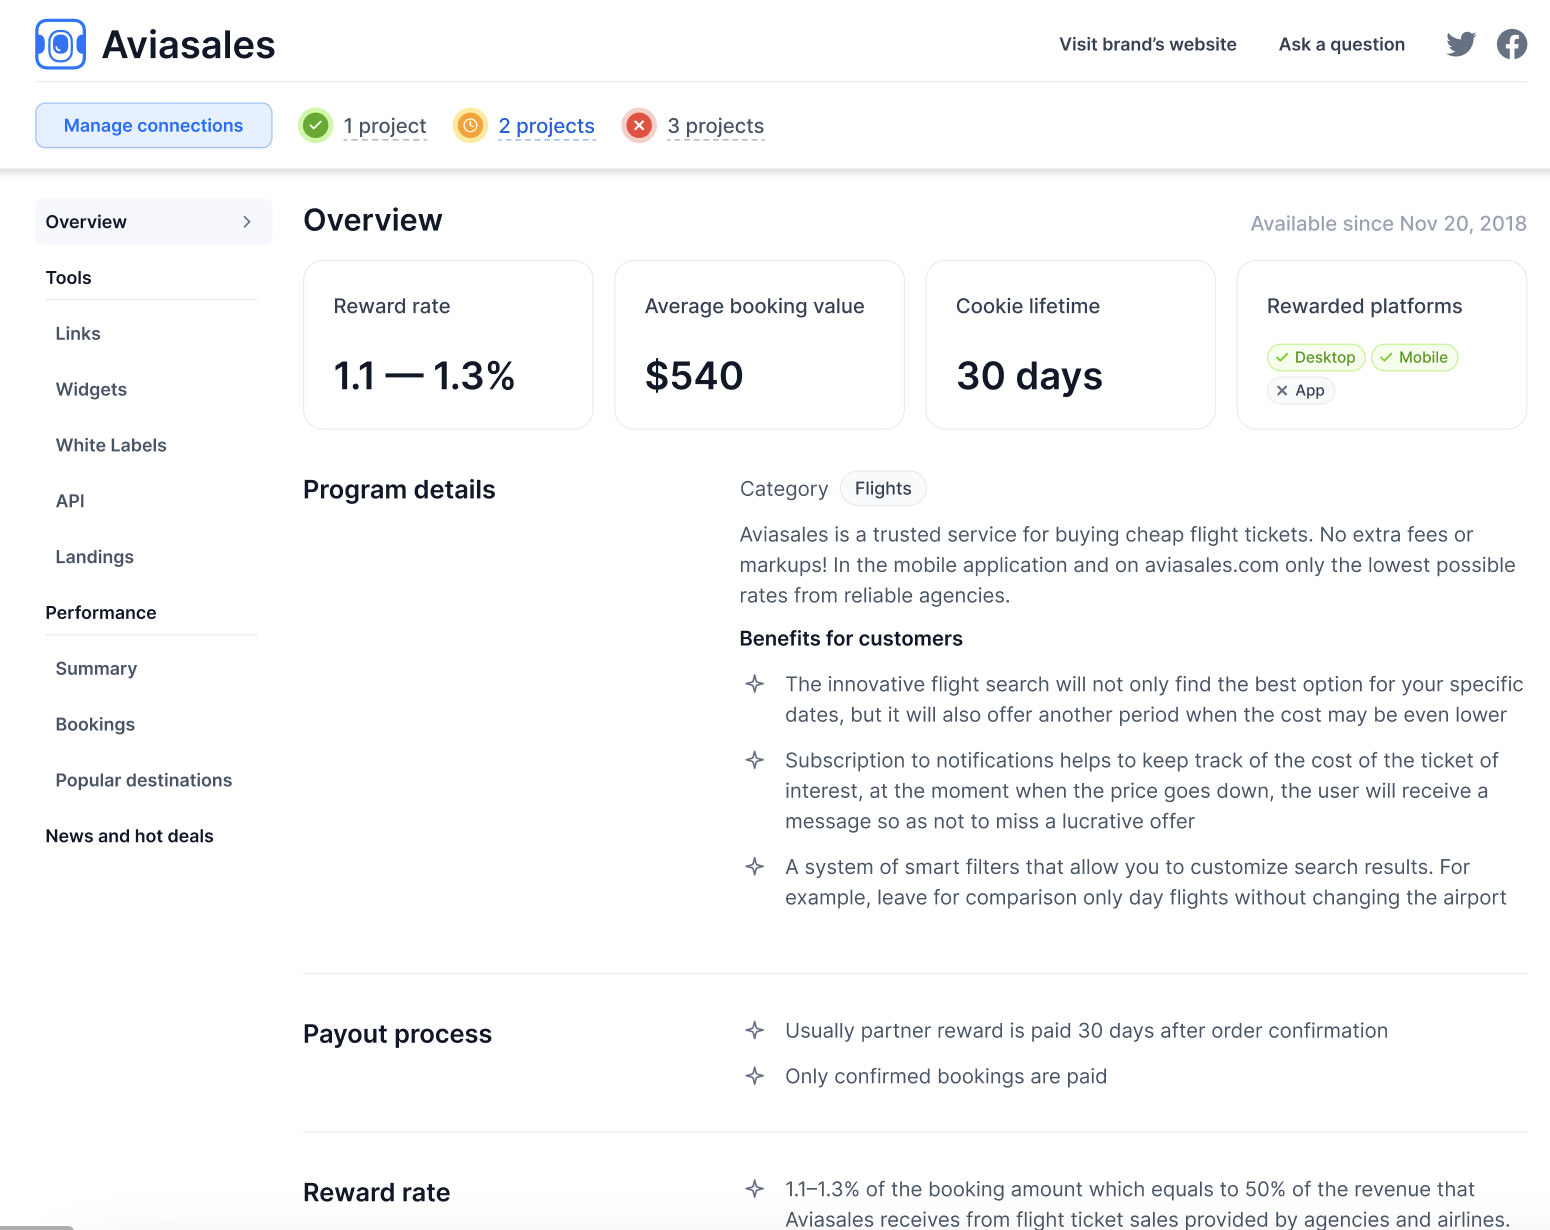Click the star bullet beside innovative flight search

[755, 684]
